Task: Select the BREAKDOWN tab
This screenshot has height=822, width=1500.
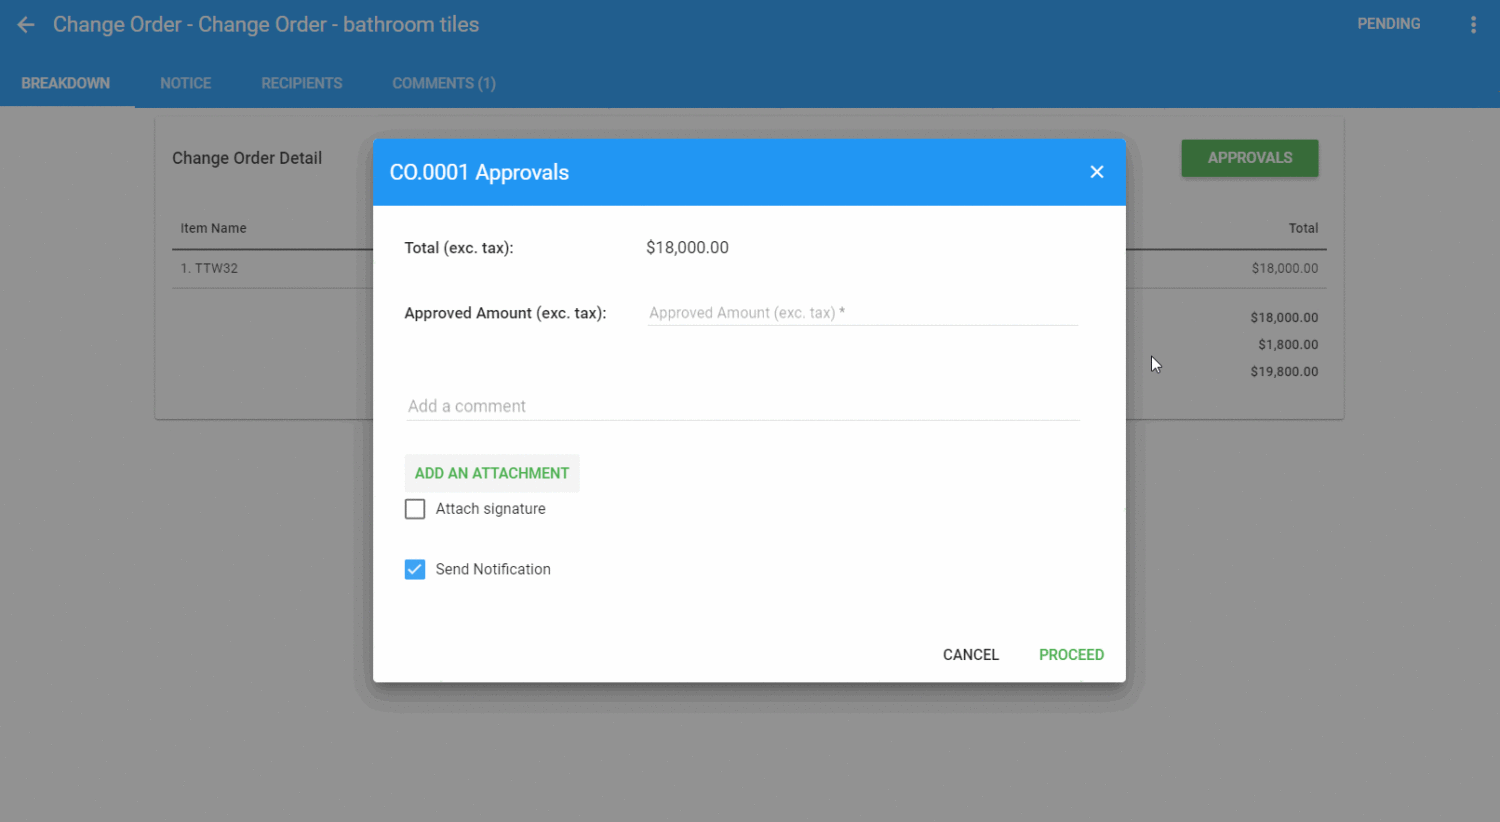Action: click(65, 83)
